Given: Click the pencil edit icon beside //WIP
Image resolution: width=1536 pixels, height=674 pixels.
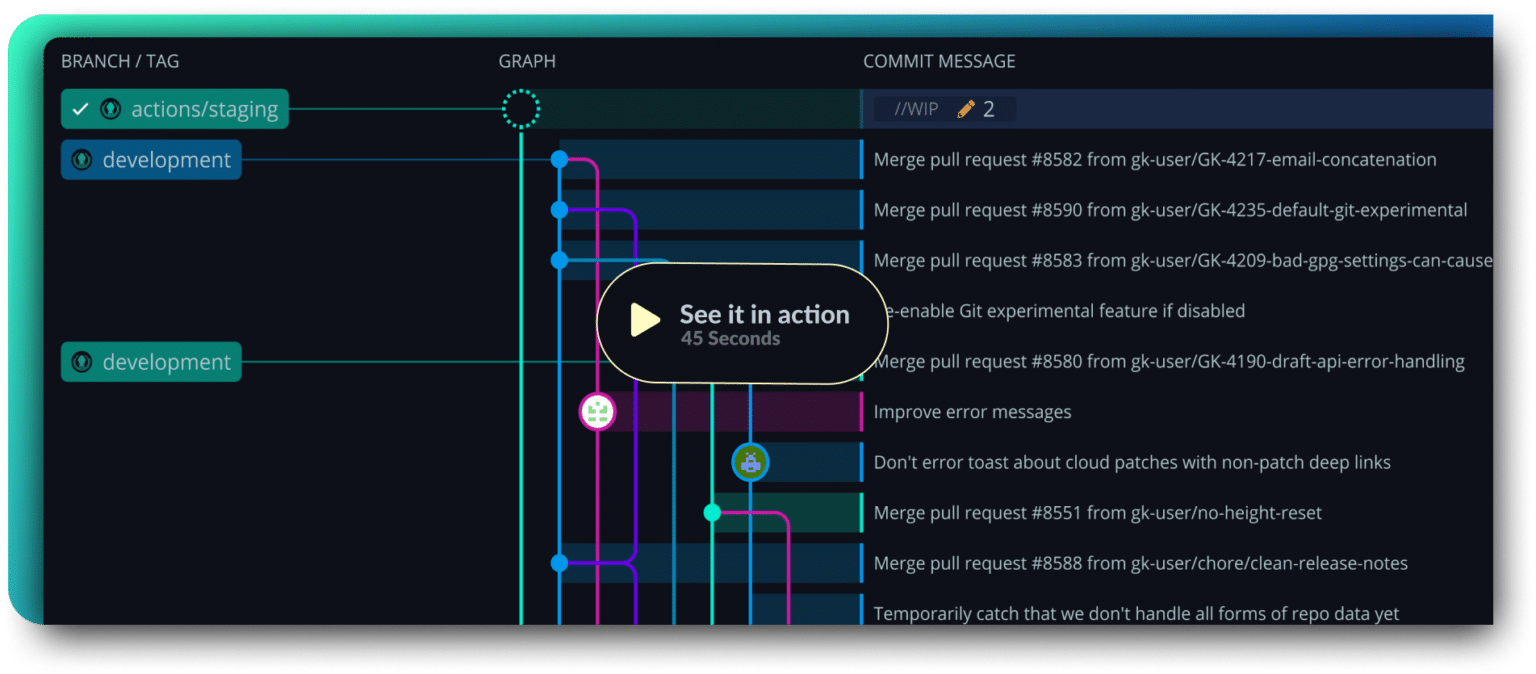Looking at the screenshot, I should point(965,109).
